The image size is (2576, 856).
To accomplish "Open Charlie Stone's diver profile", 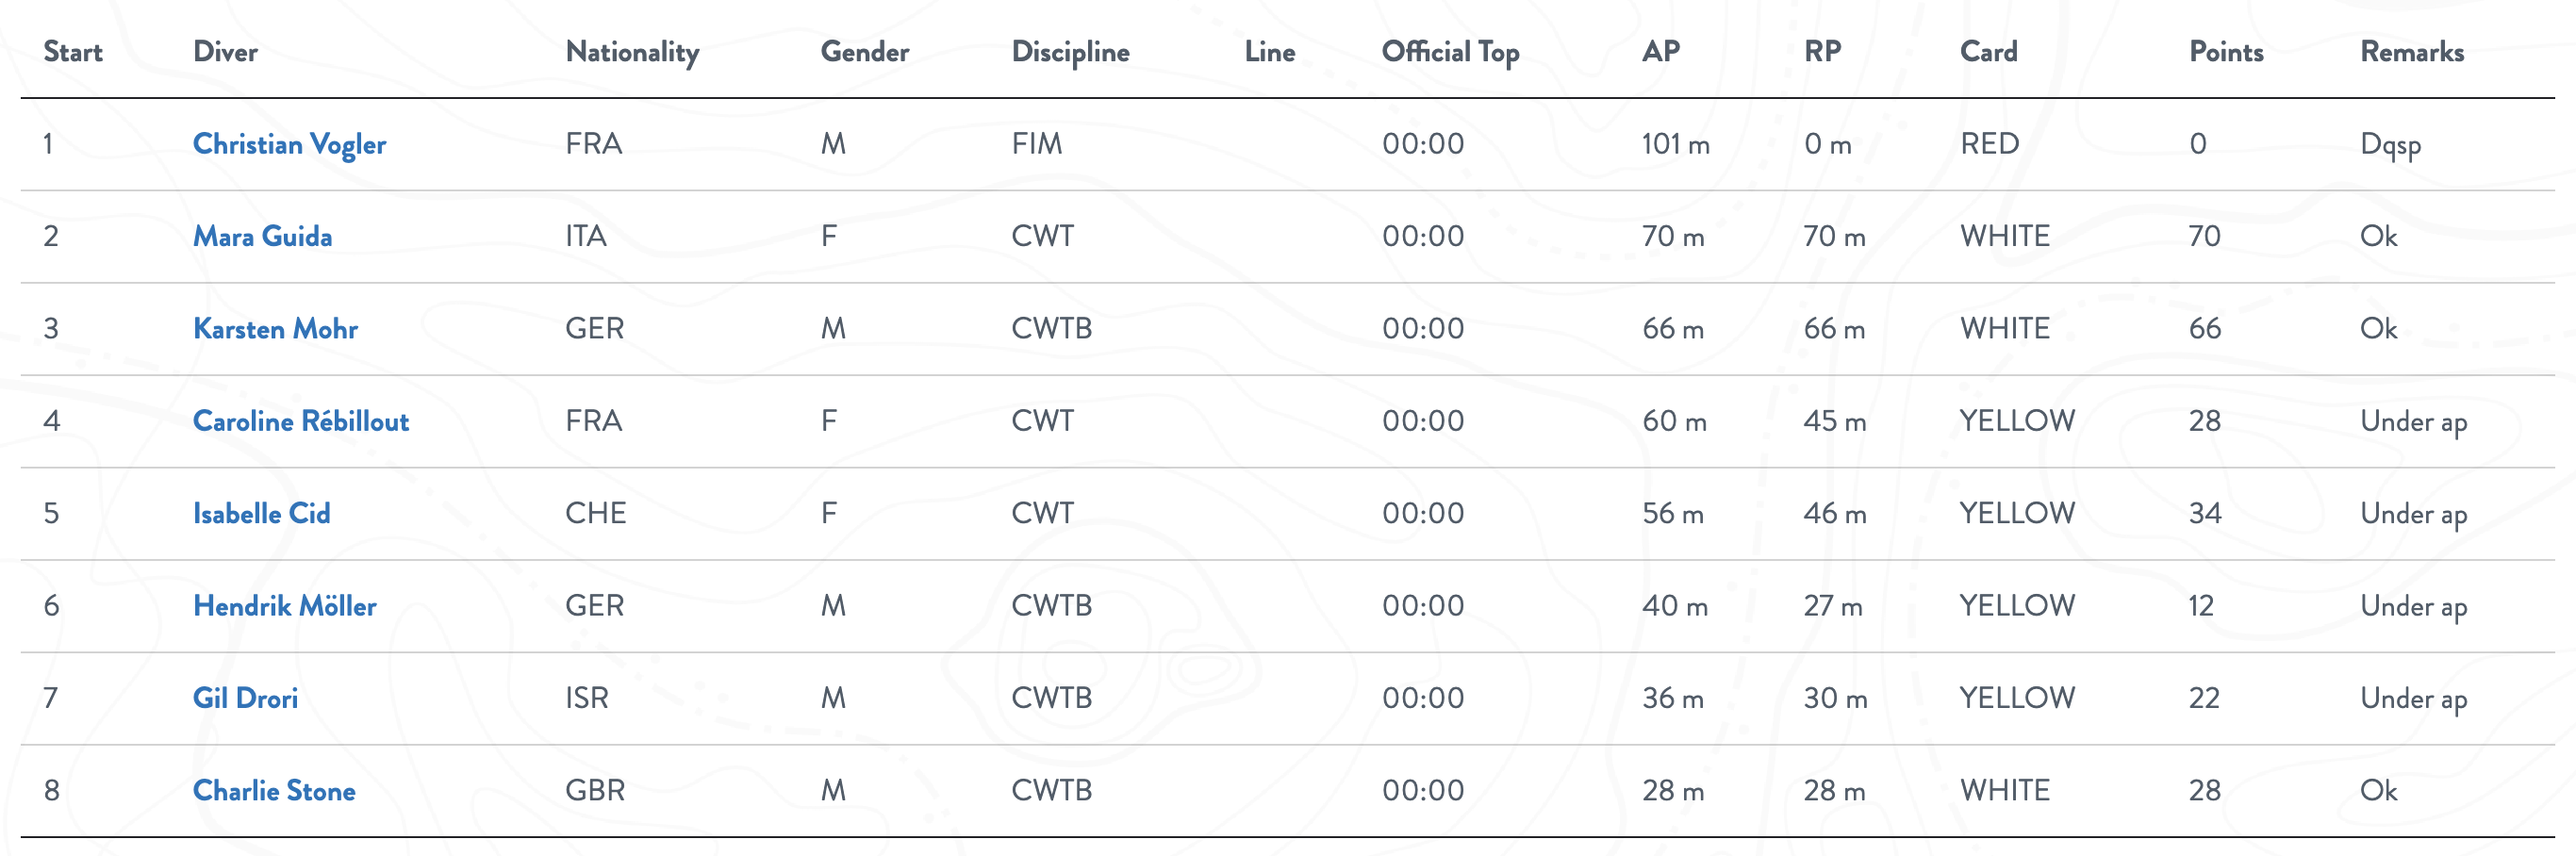I will [274, 791].
